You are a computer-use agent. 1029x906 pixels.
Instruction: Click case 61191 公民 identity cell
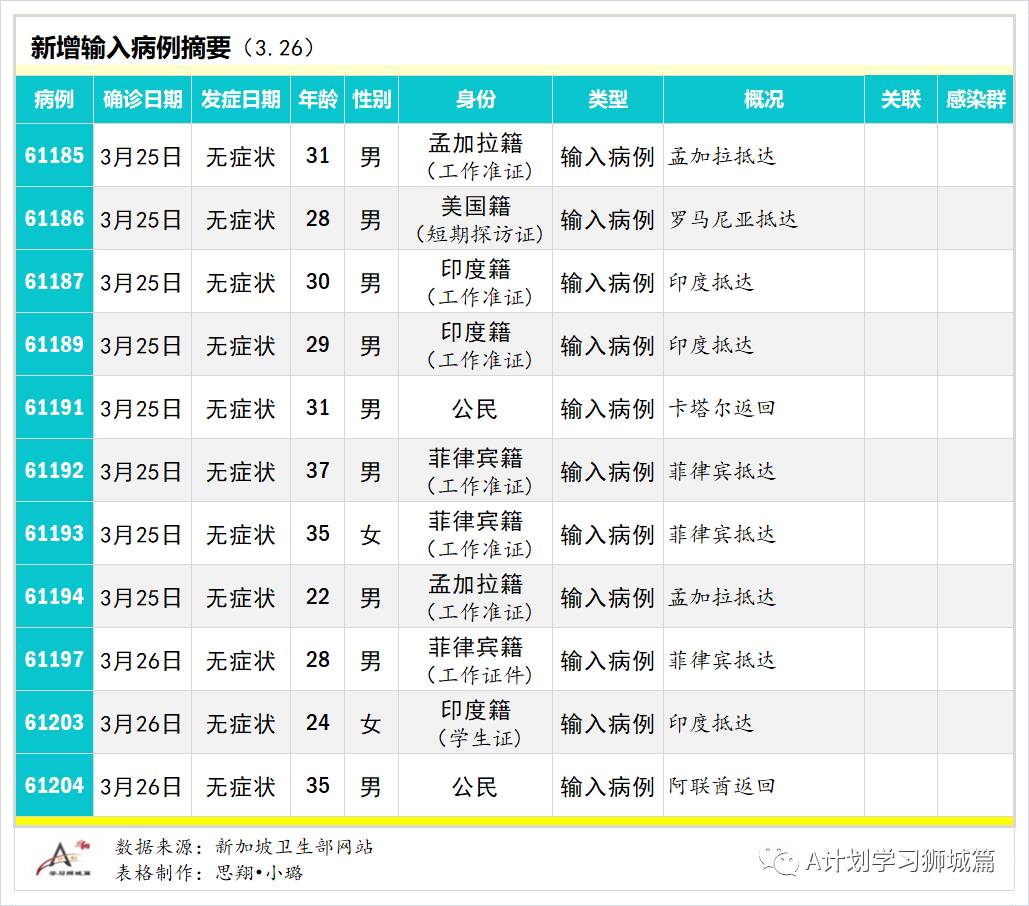tap(475, 408)
